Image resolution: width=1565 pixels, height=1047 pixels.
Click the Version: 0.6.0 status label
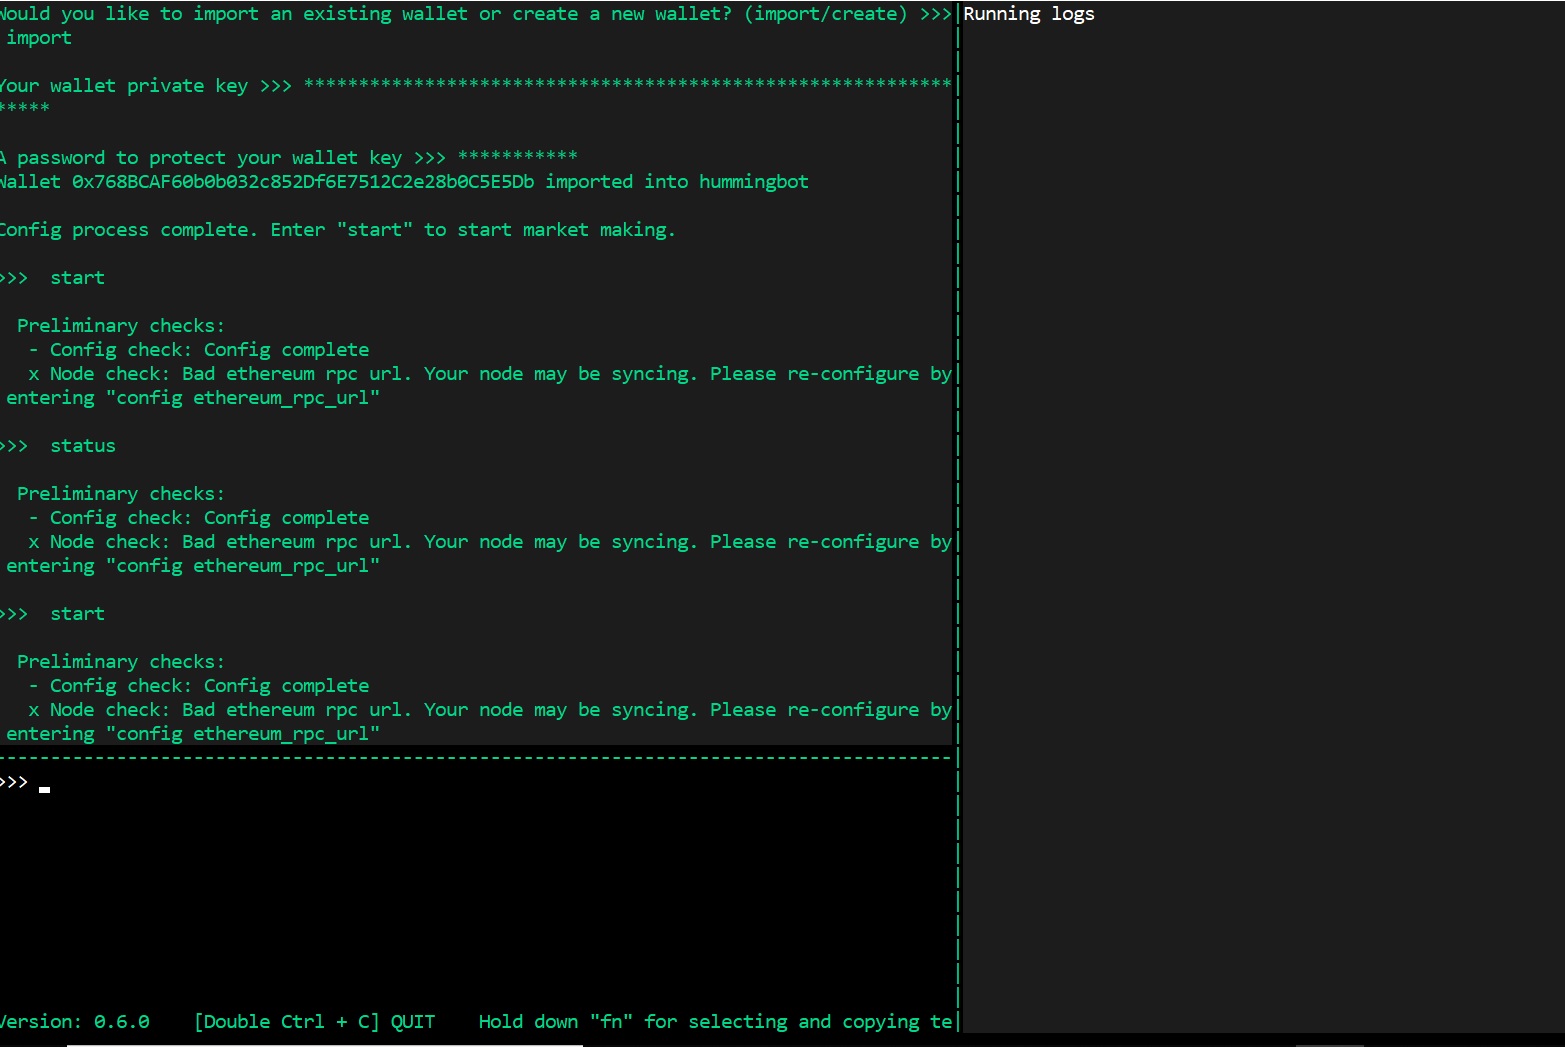[74, 1021]
